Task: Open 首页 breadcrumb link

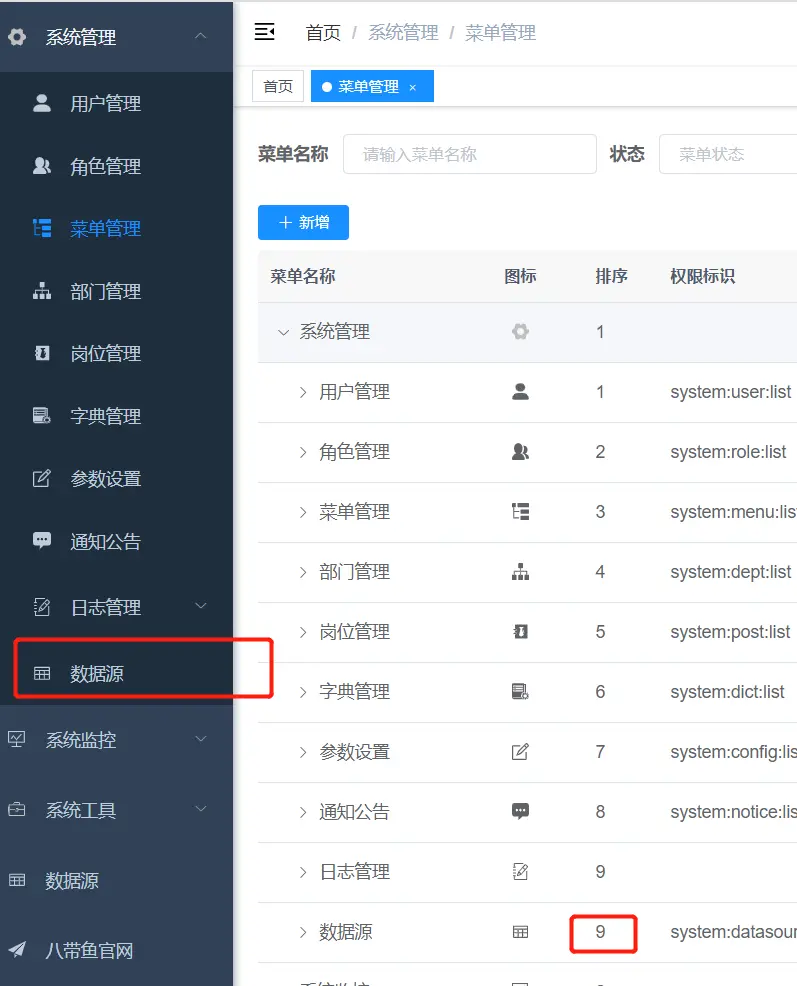Action: [x=322, y=33]
